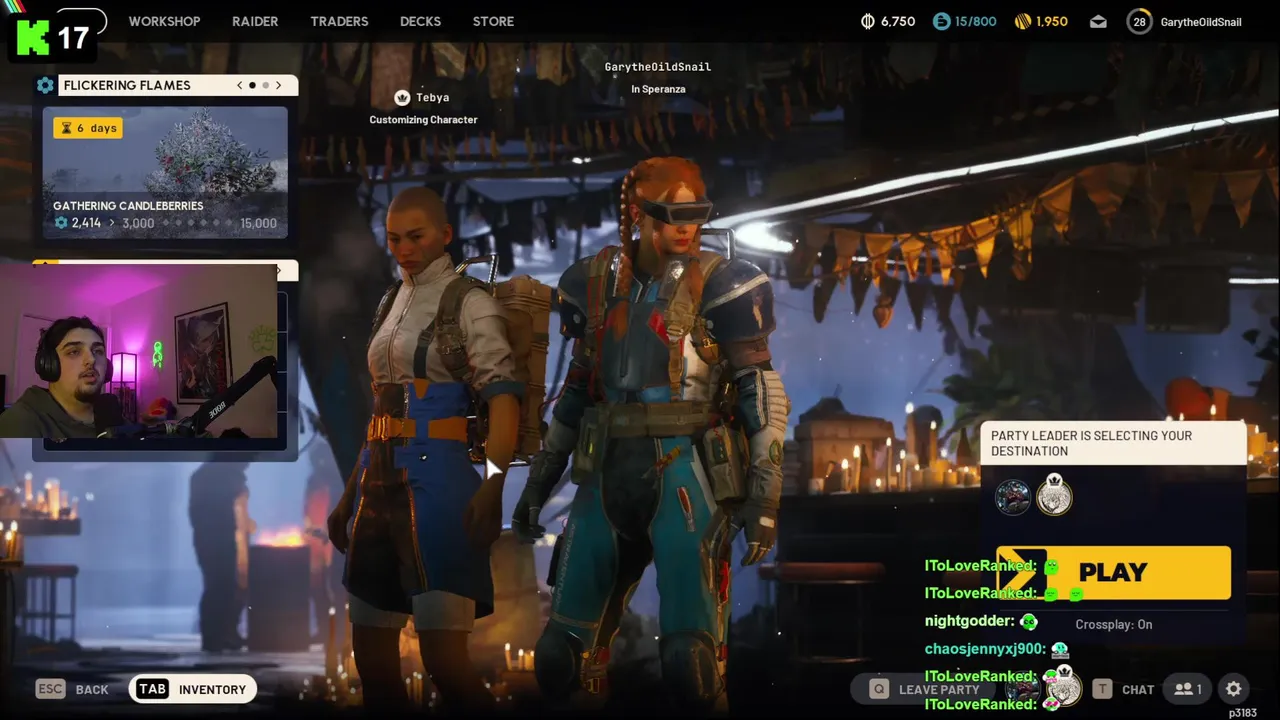Click the gold striped currency icon beside 1,950
The image size is (1280, 720).
tap(1022, 21)
